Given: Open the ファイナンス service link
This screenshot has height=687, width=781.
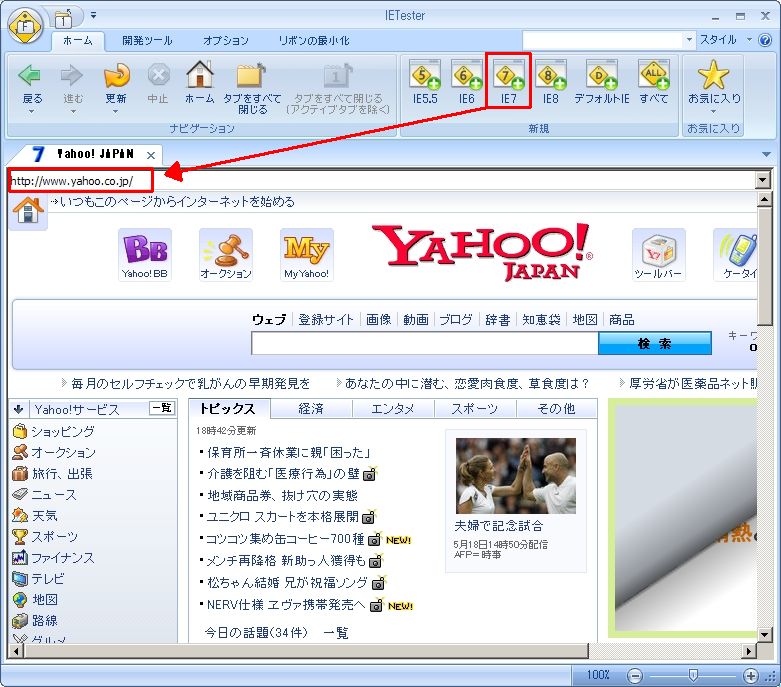Looking at the screenshot, I should click(x=63, y=558).
